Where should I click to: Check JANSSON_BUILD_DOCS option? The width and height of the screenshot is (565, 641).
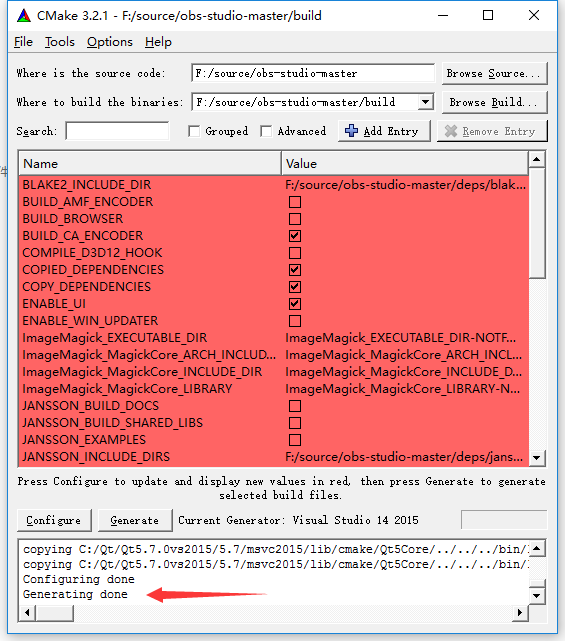click(x=295, y=406)
